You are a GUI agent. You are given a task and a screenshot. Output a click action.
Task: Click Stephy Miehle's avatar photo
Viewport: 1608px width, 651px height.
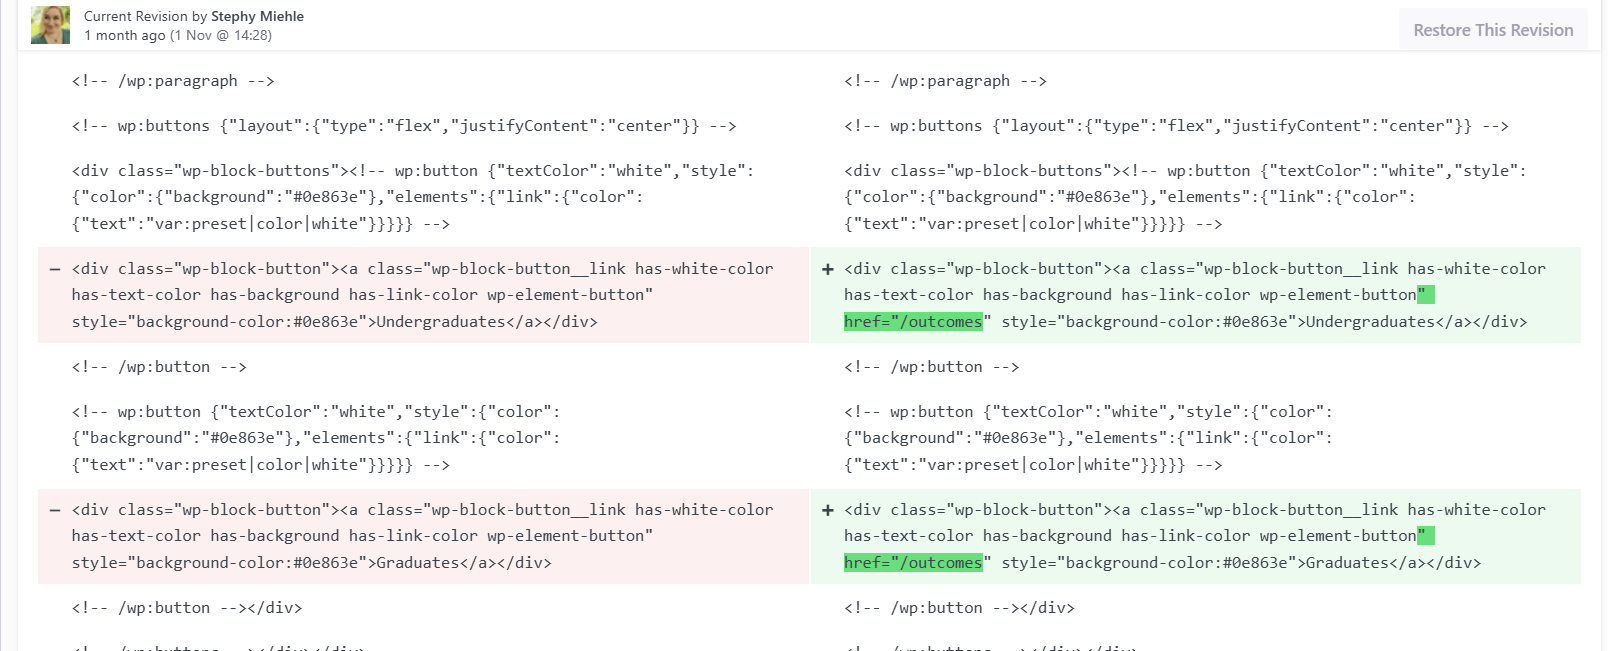coord(51,25)
